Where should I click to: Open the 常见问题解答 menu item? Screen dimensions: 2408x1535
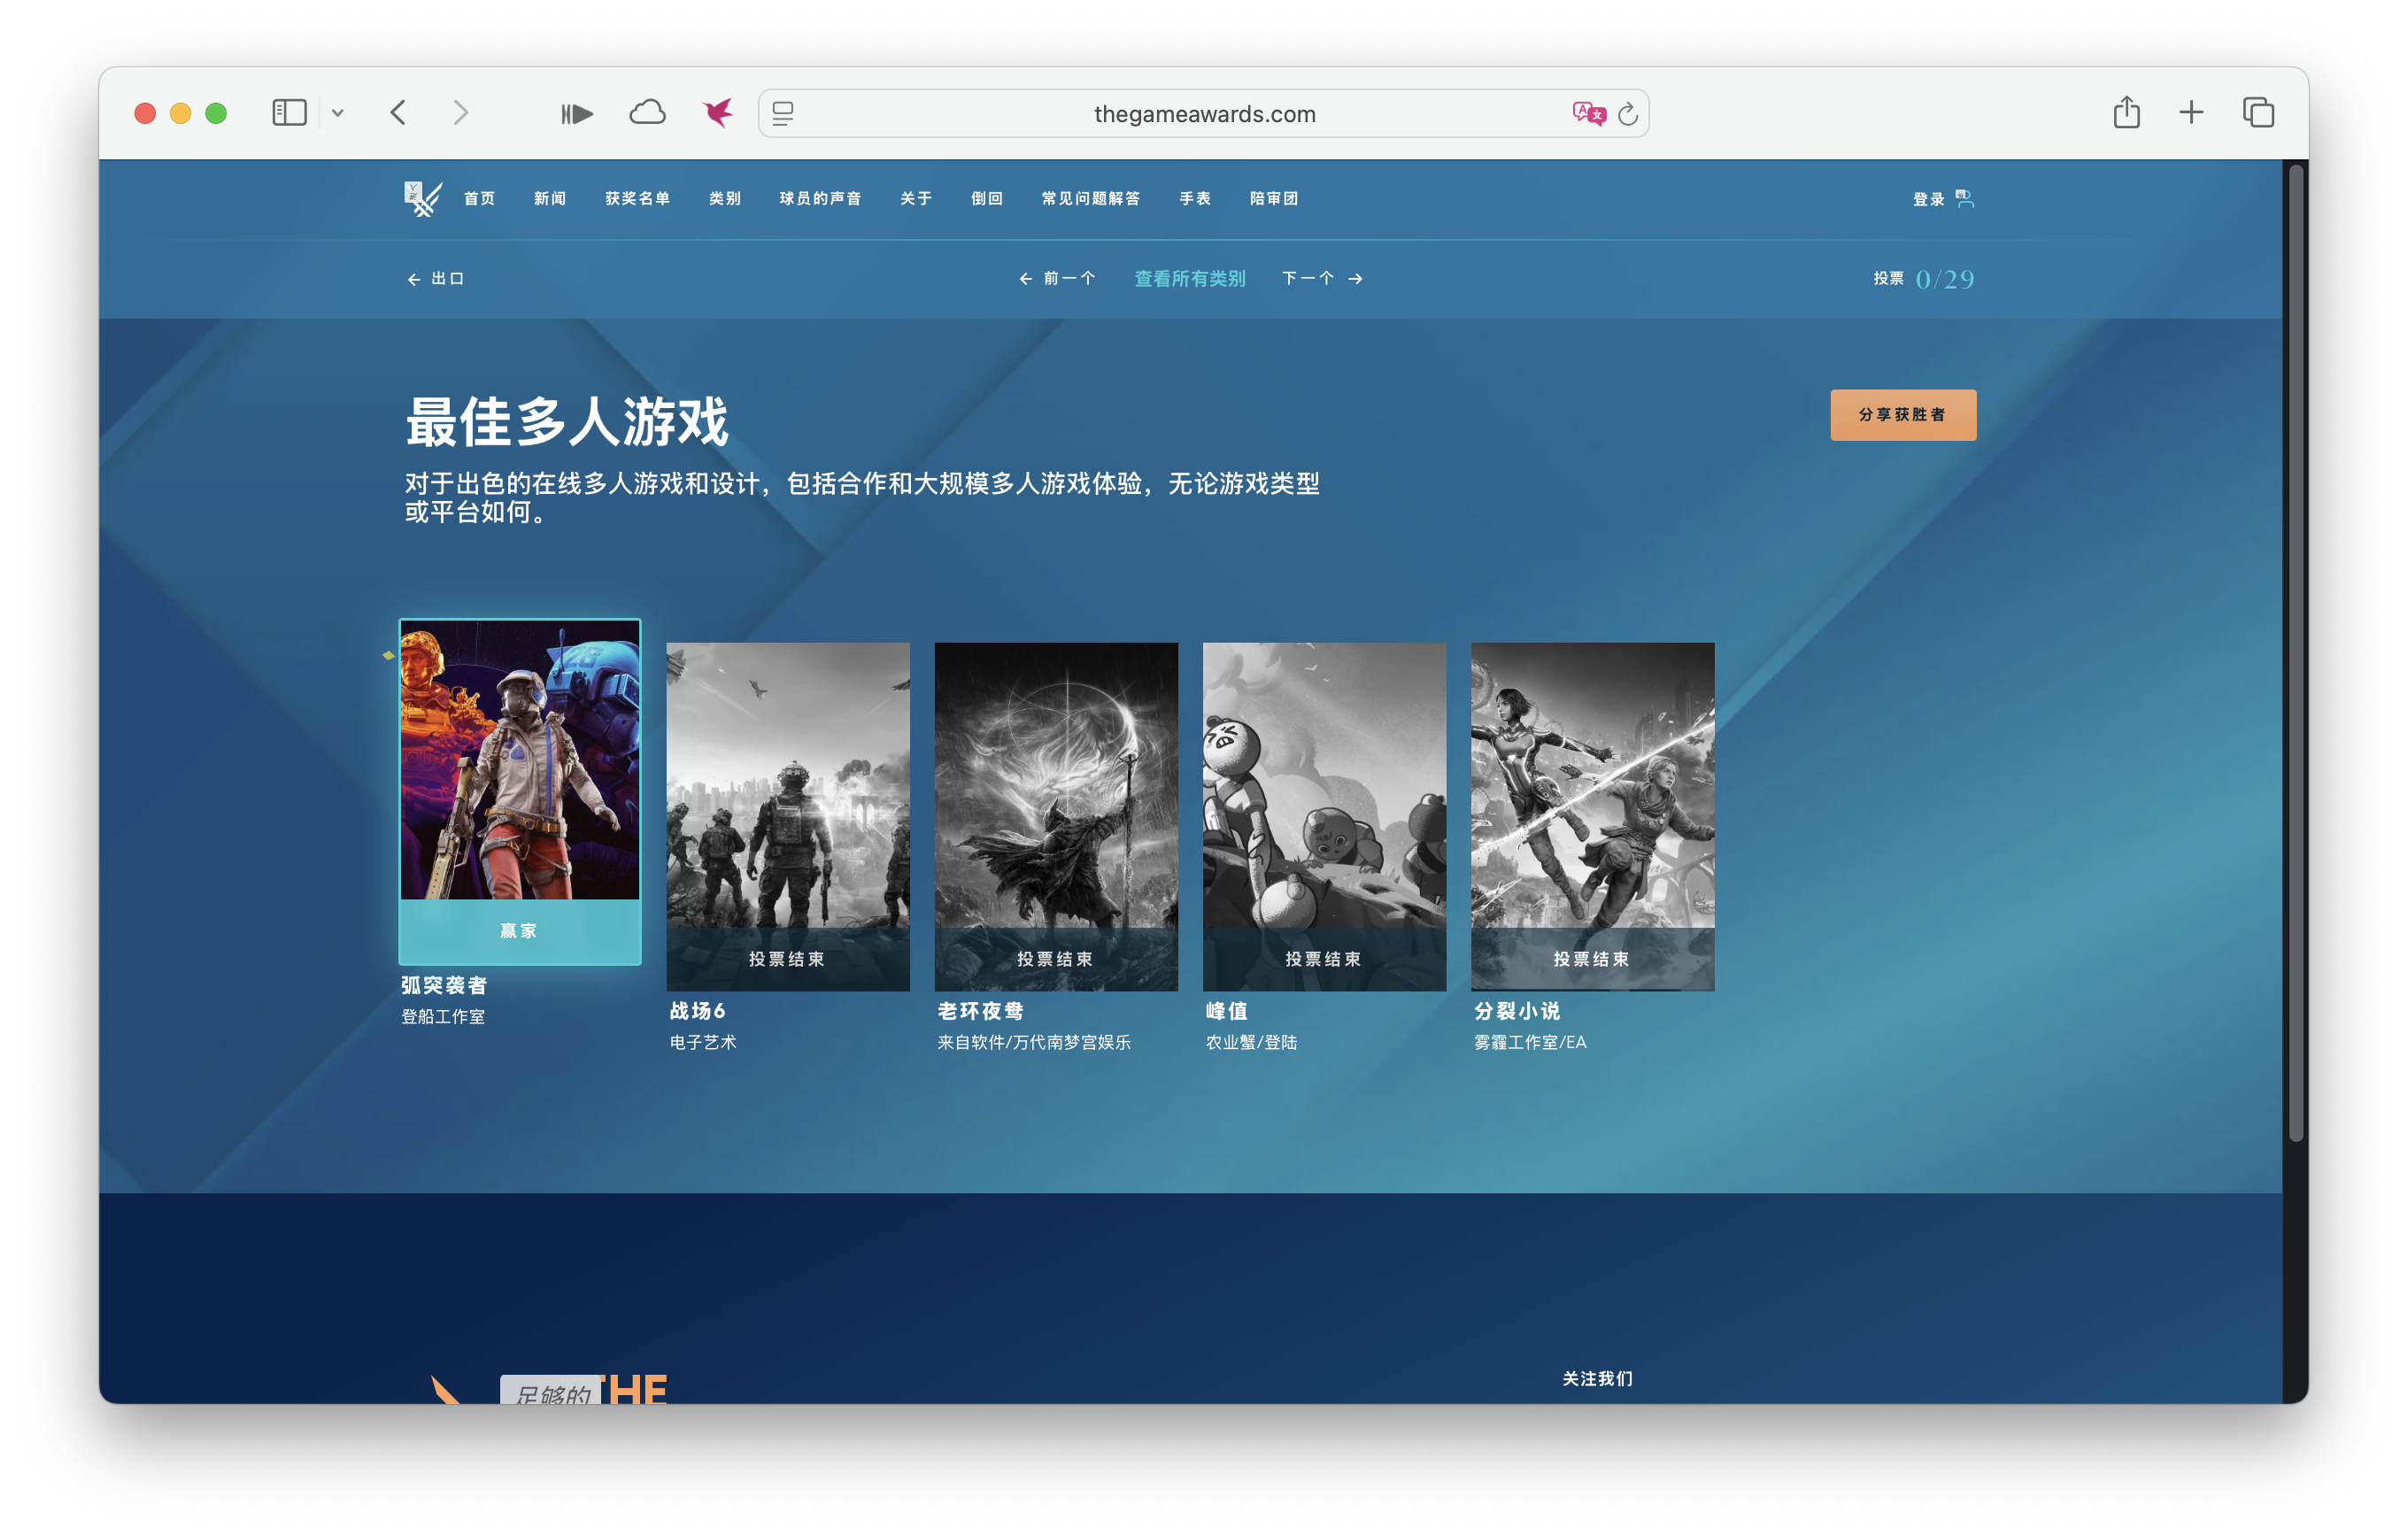[1091, 198]
